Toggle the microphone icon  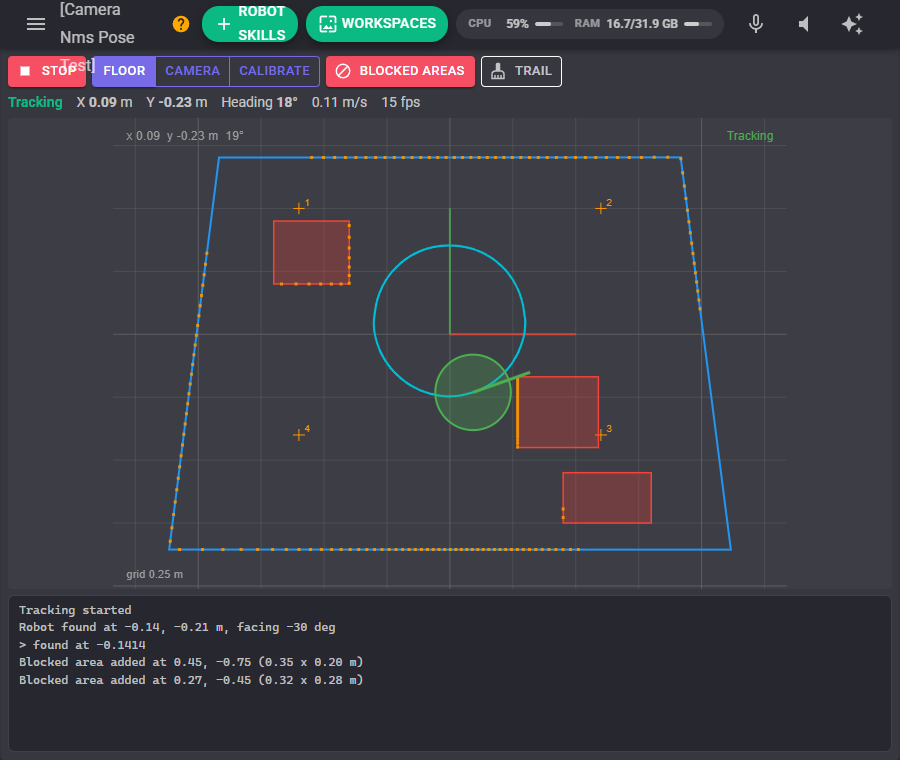[x=756, y=24]
